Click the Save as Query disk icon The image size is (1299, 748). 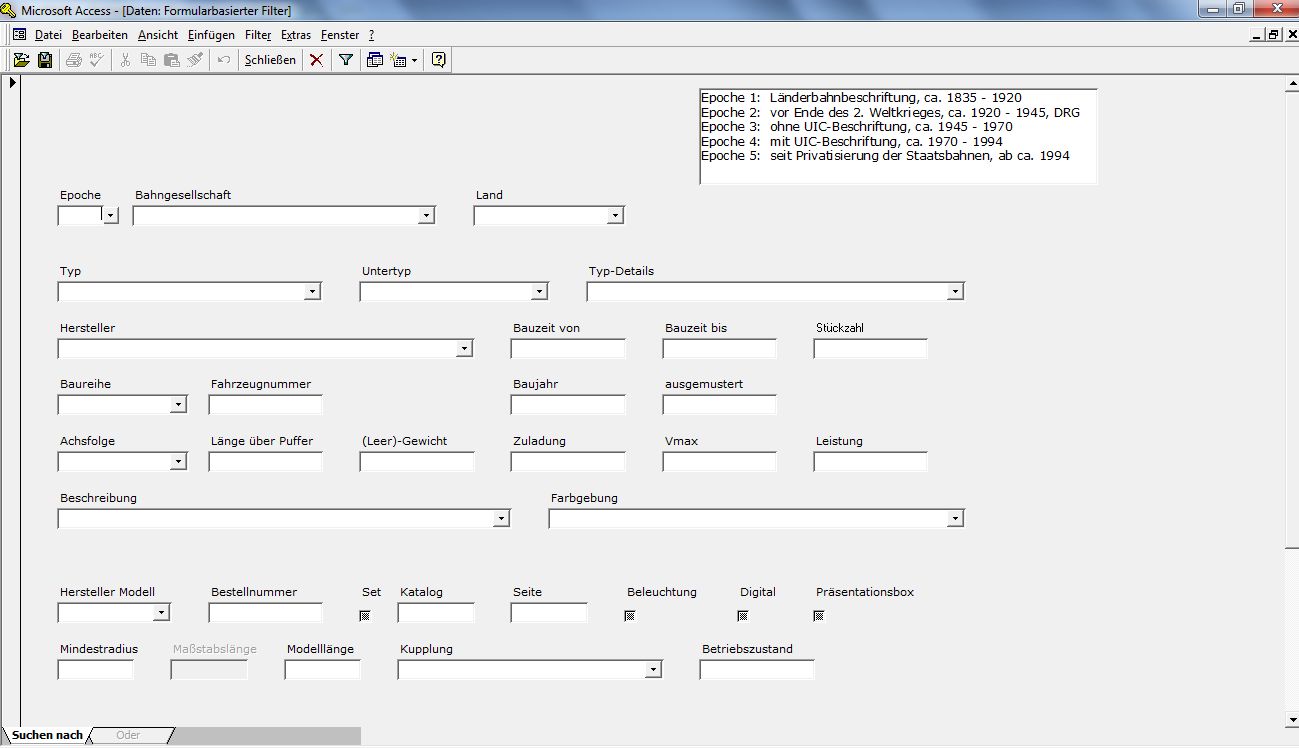tap(45, 60)
